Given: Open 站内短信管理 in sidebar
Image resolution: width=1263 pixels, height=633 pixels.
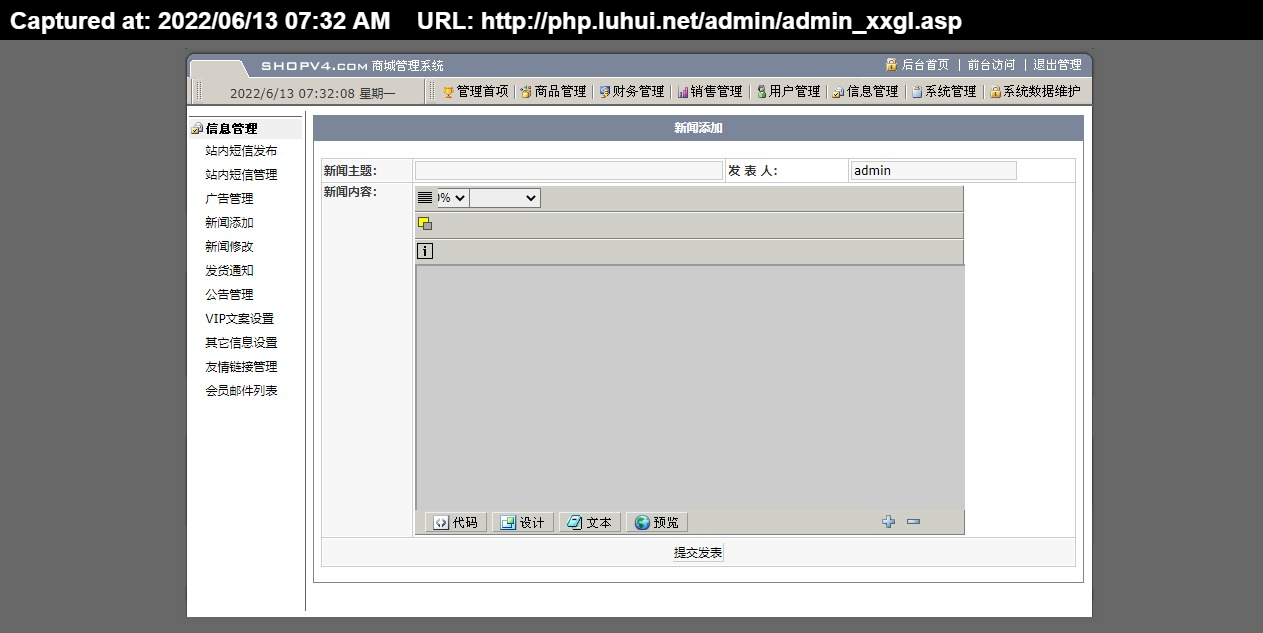Looking at the screenshot, I should [x=241, y=175].
